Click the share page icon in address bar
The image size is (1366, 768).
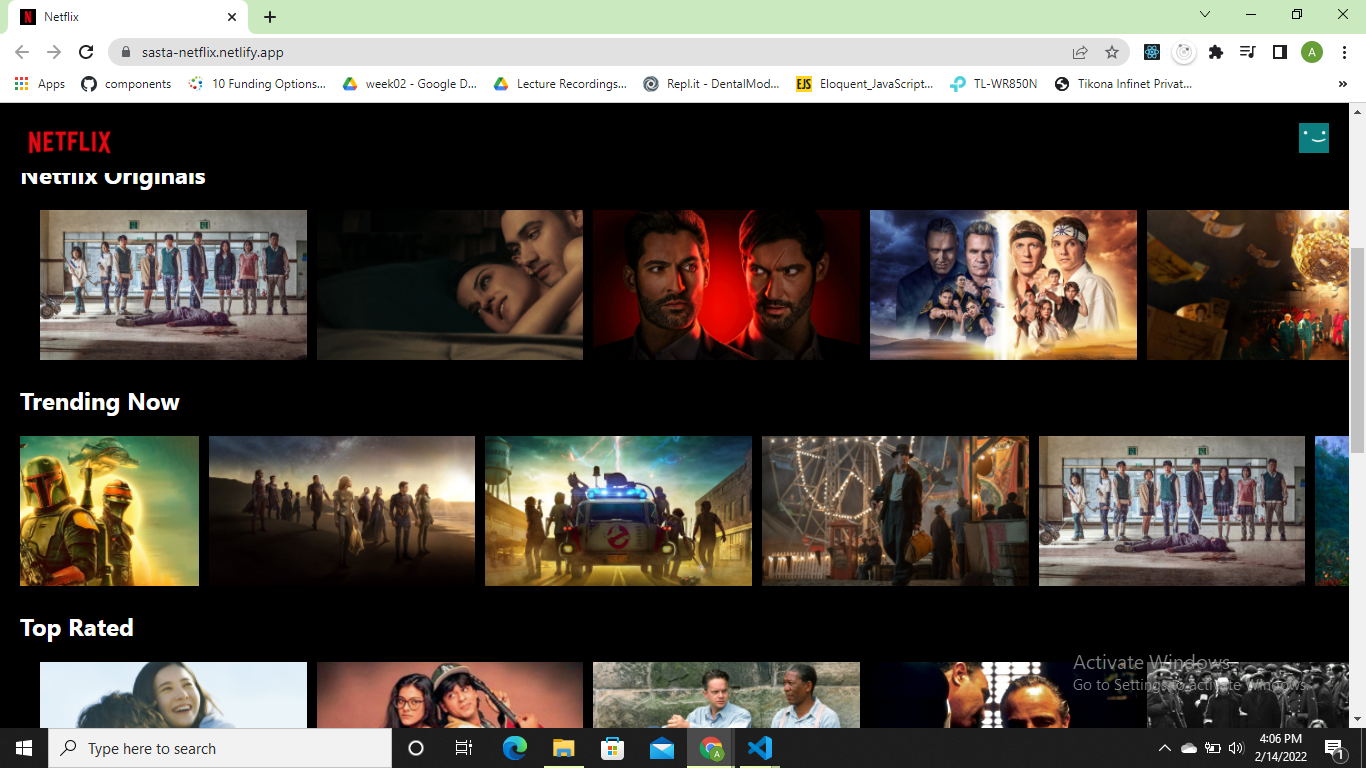pos(1080,52)
